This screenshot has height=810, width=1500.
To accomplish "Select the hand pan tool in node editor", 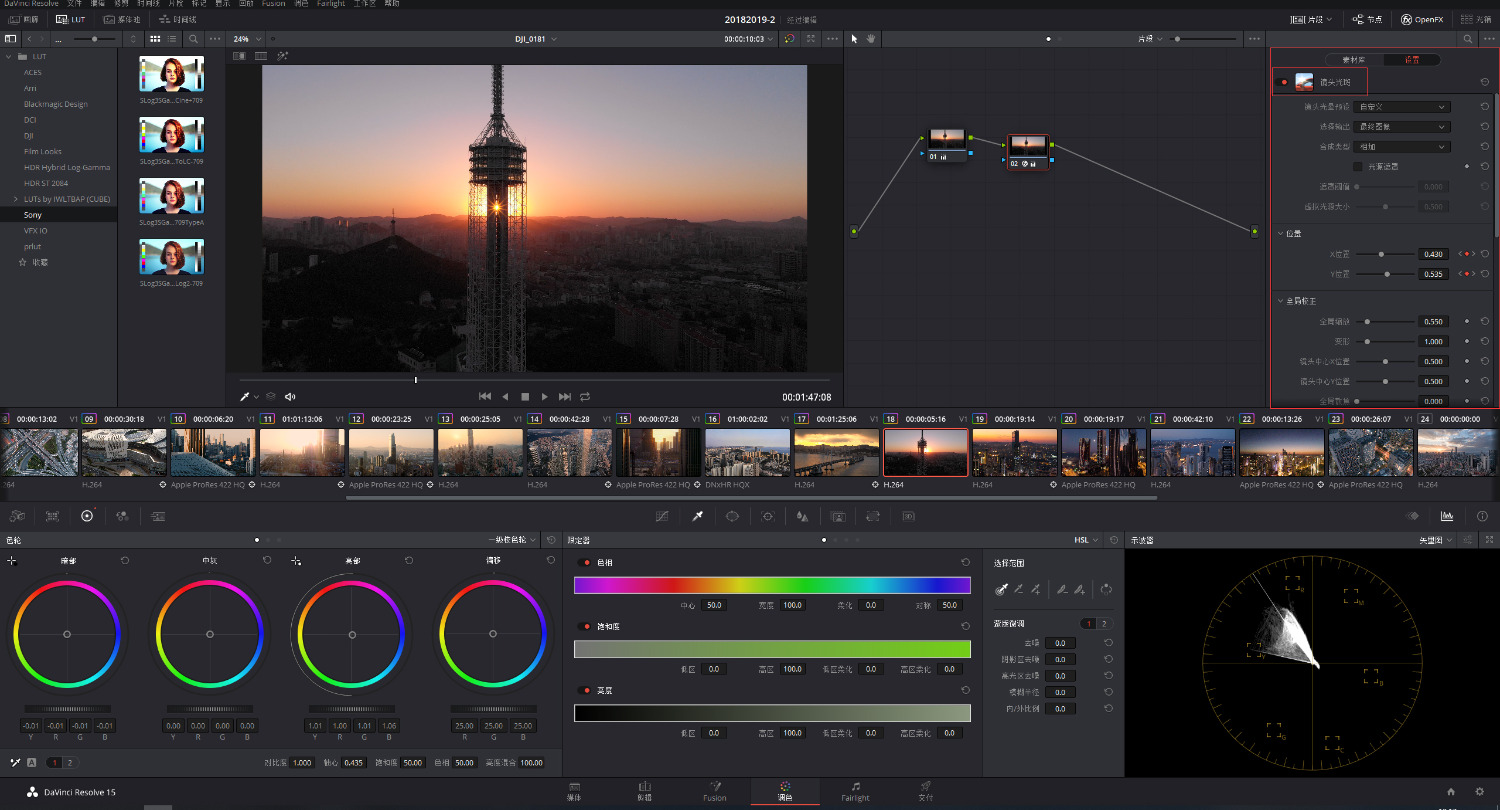I will tap(871, 38).
